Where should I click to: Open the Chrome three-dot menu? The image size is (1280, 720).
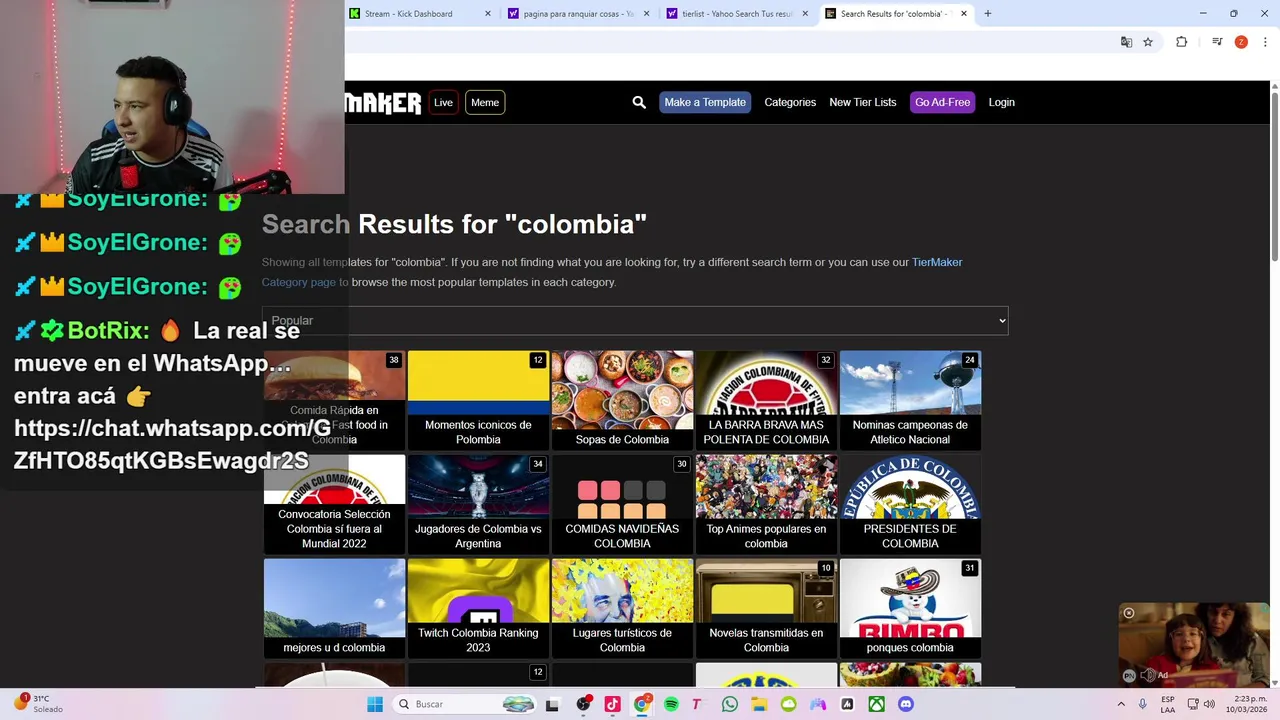tap(1265, 42)
